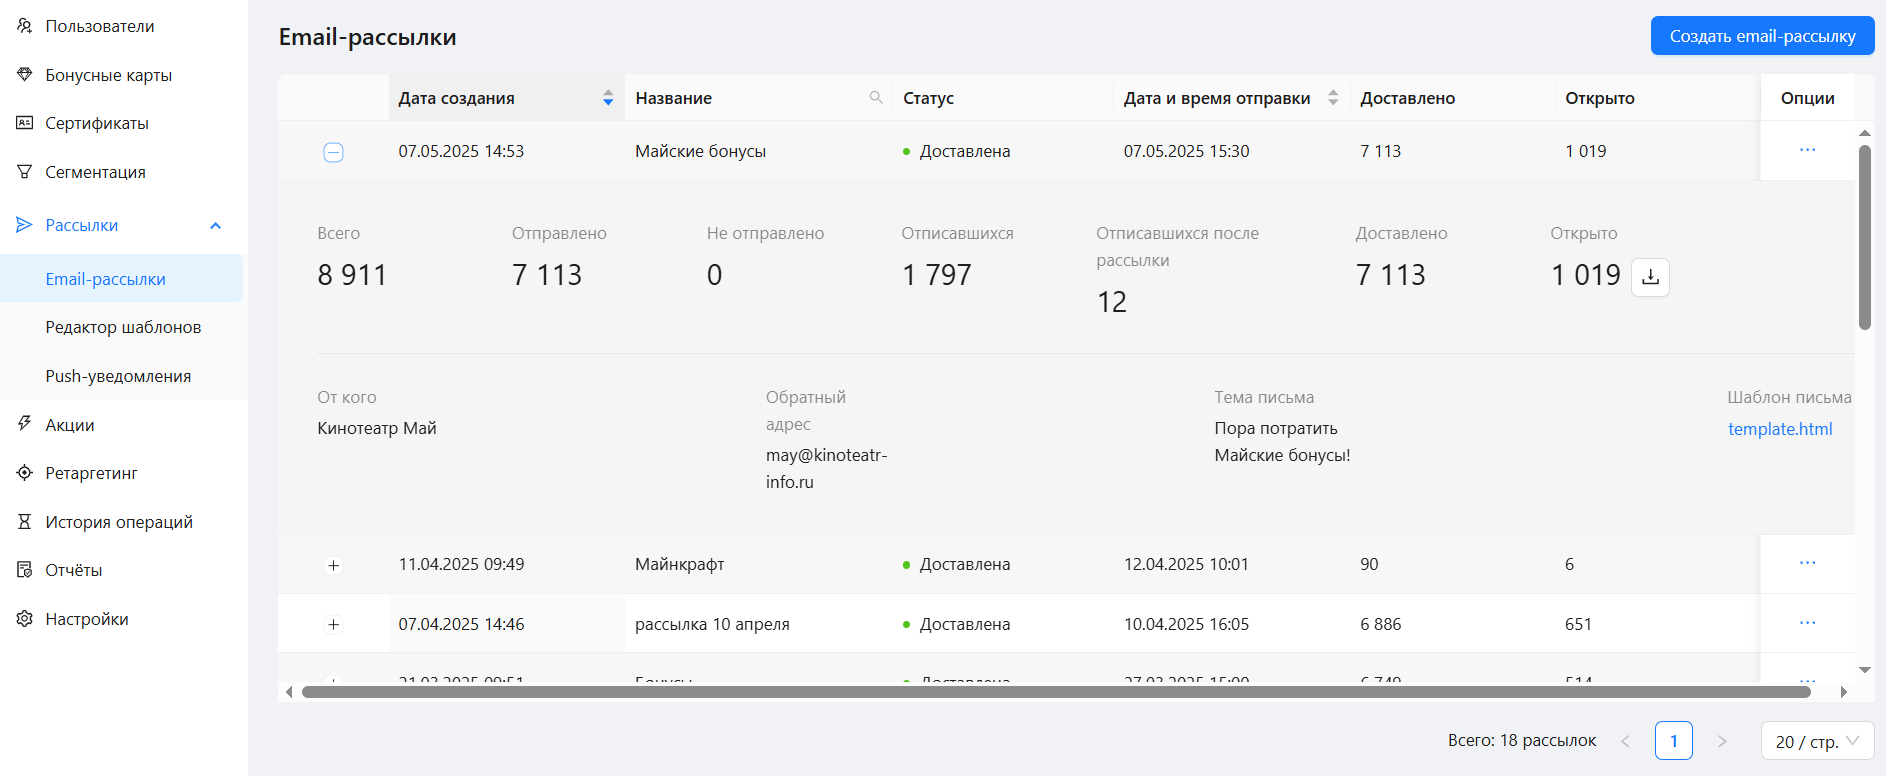1886x776 pixels.
Task: Open Бонусные карты menu item
Action: (108, 75)
